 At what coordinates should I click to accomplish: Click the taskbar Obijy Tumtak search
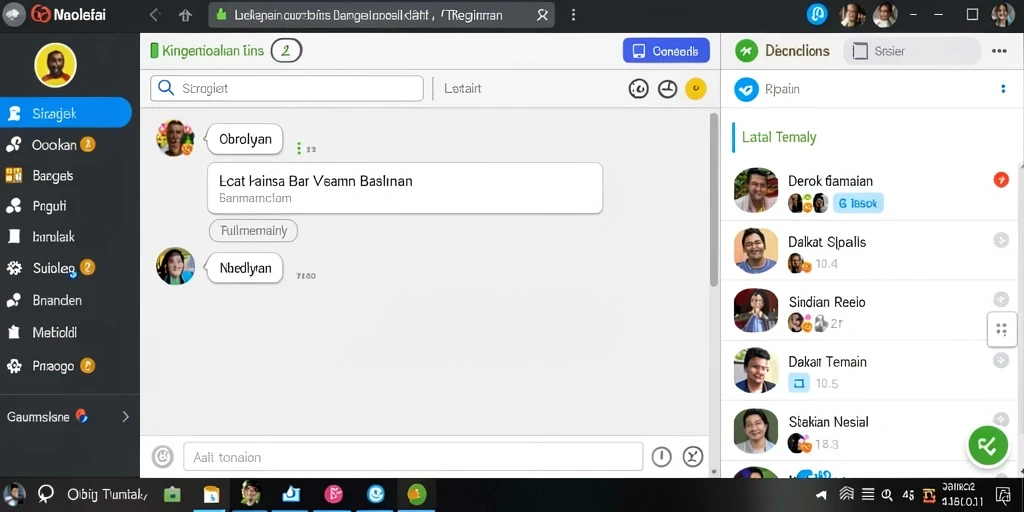pos(91,494)
